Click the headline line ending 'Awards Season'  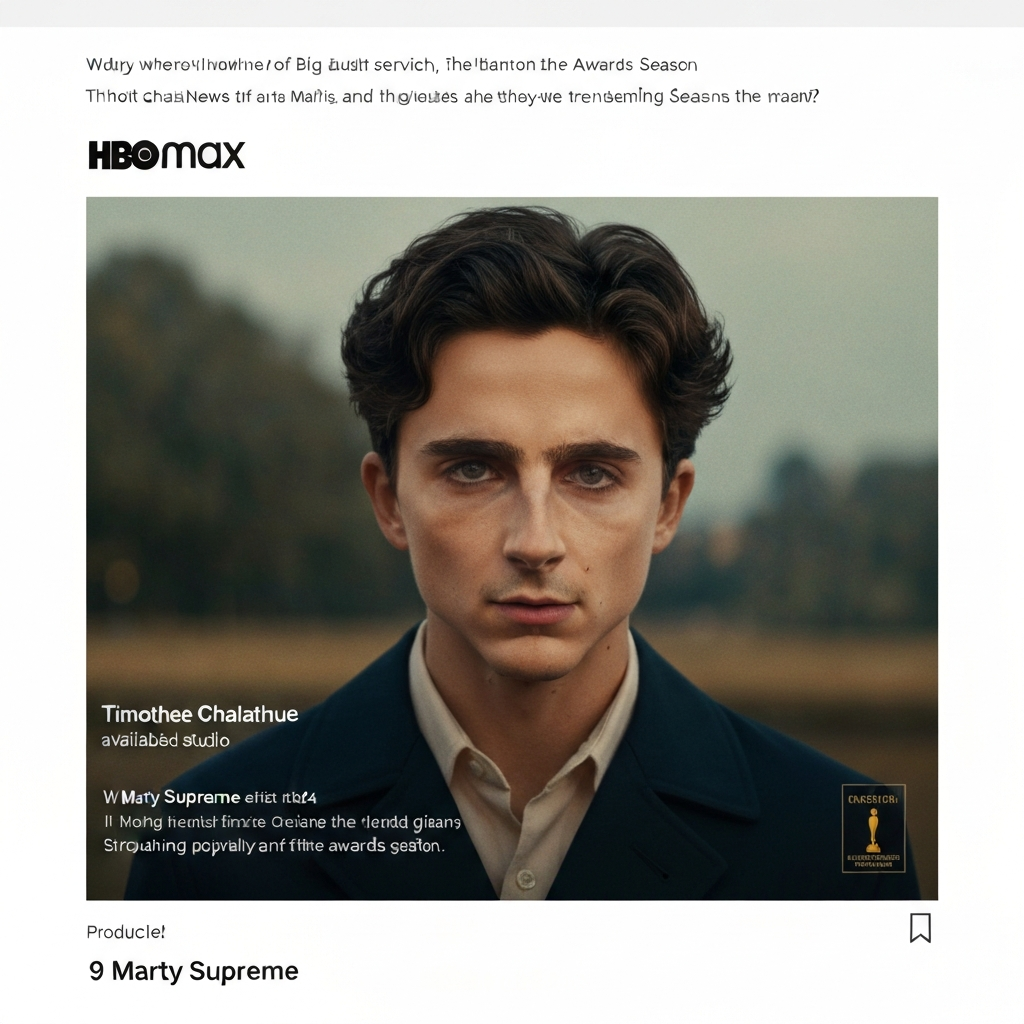coord(392,65)
